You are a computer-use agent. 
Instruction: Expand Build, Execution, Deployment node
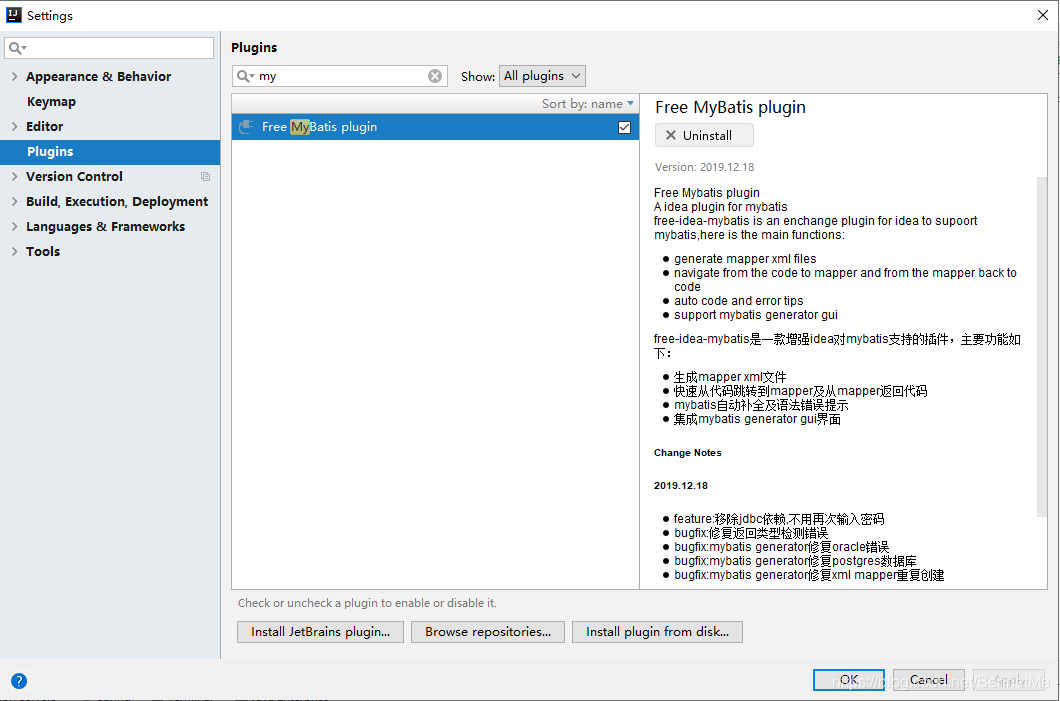pyautogui.click(x=14, y=201)
